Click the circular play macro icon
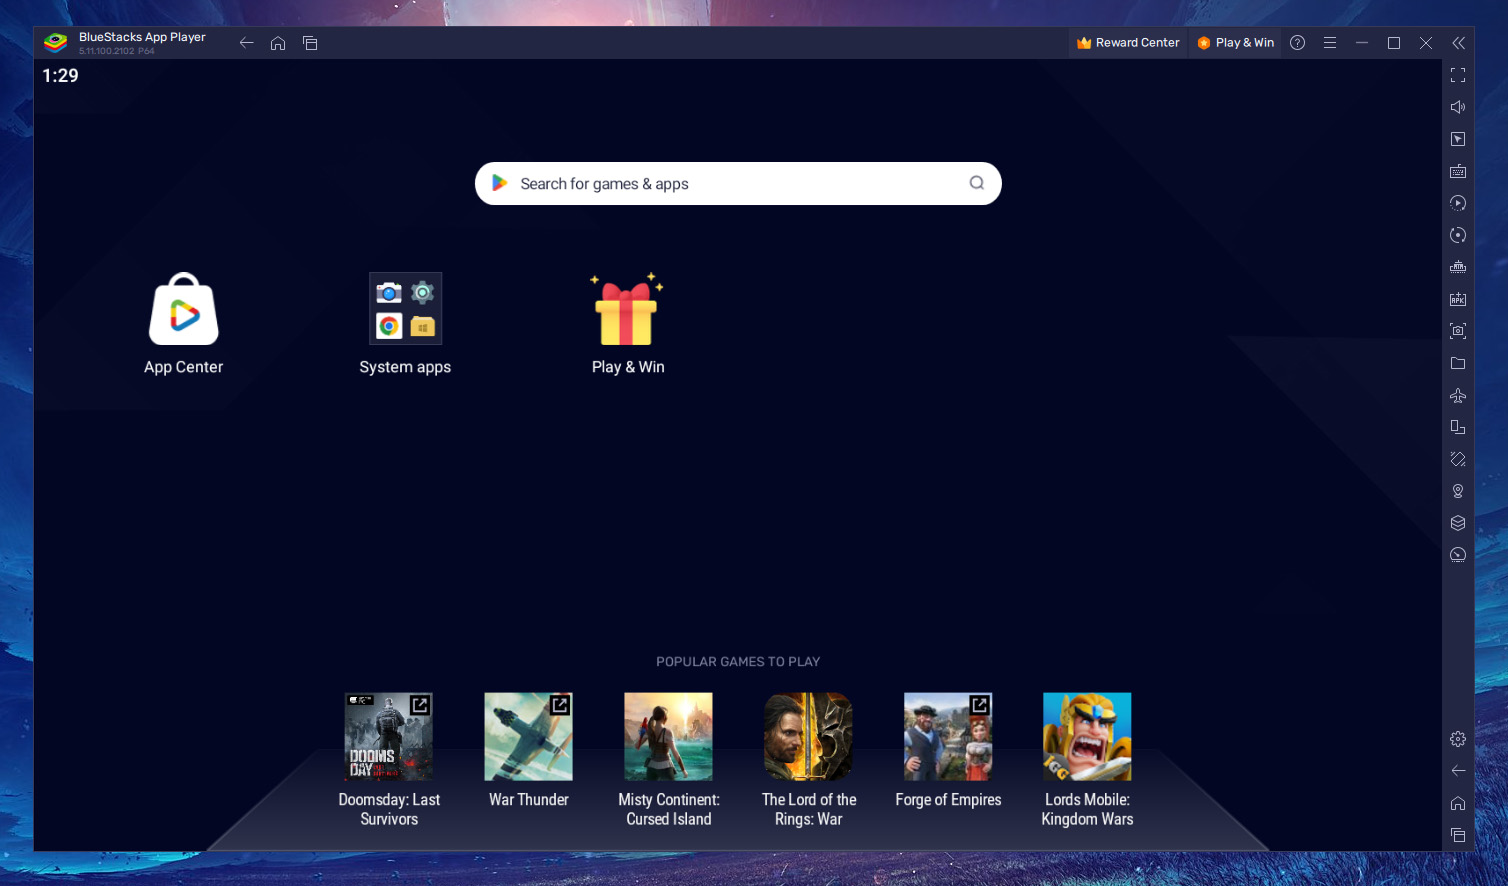This screenshot has width=1508, height=886. click(1458, 203)
